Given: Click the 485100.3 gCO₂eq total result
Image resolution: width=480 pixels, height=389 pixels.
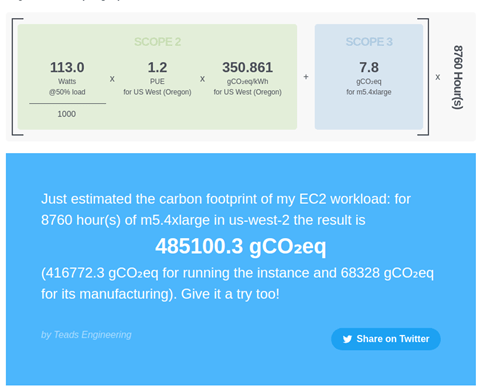Looking at the screenshot, I should (x=241, y=247).
